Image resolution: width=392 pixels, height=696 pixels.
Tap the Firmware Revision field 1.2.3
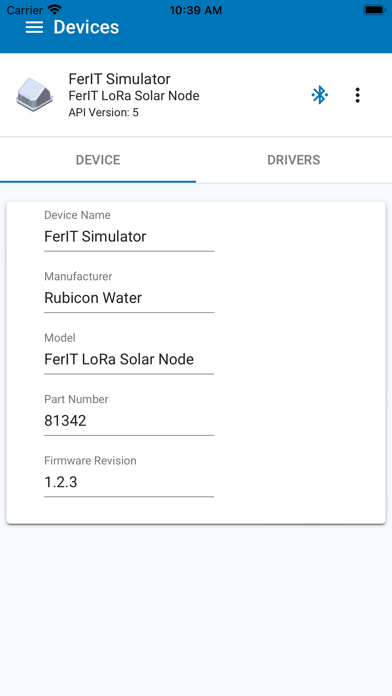pyautogui.click(x=129, y=482)
